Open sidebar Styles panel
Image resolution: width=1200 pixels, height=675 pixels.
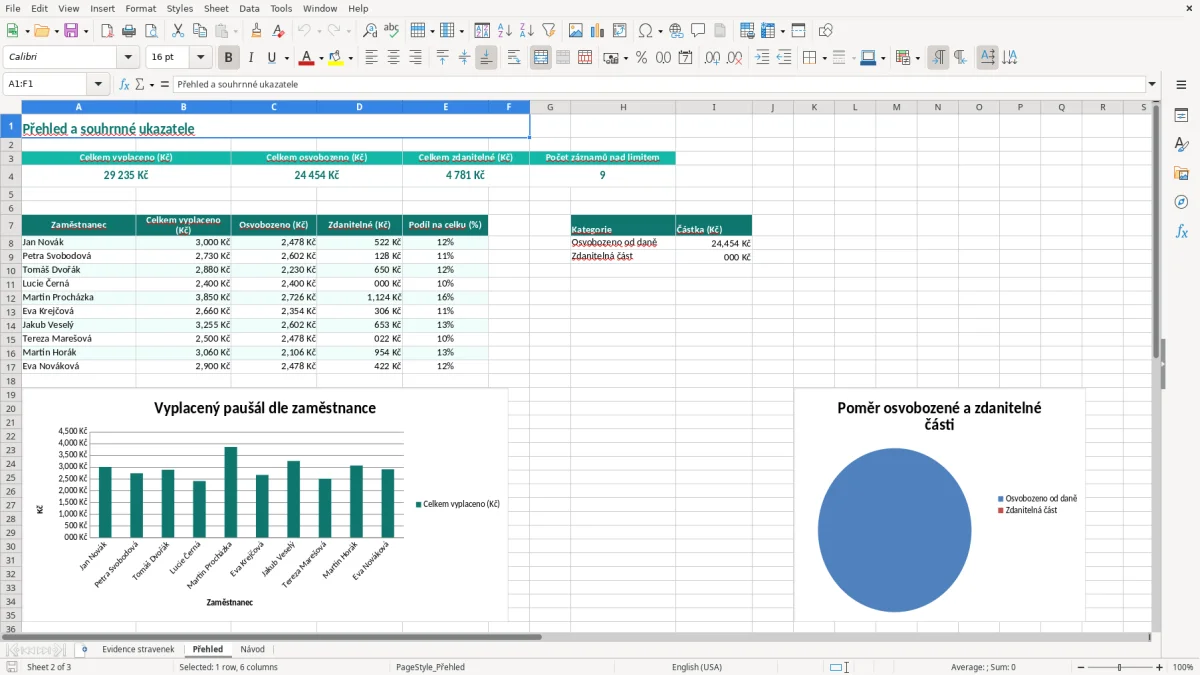(1181, 145)
